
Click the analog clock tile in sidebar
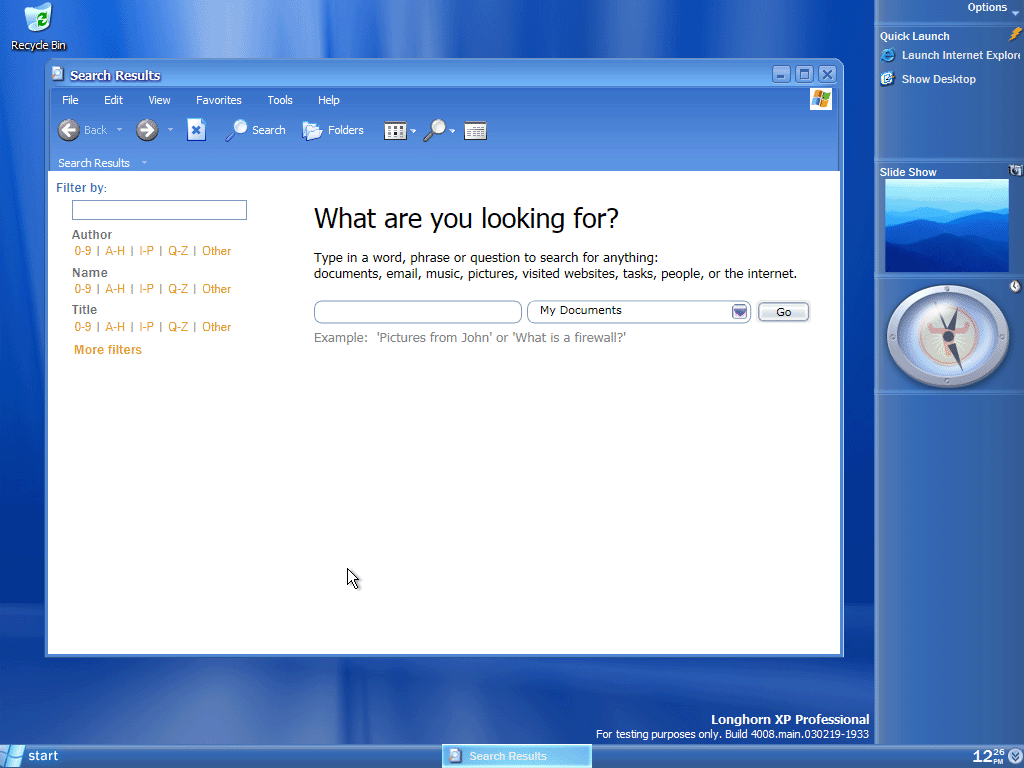point(948,336)
